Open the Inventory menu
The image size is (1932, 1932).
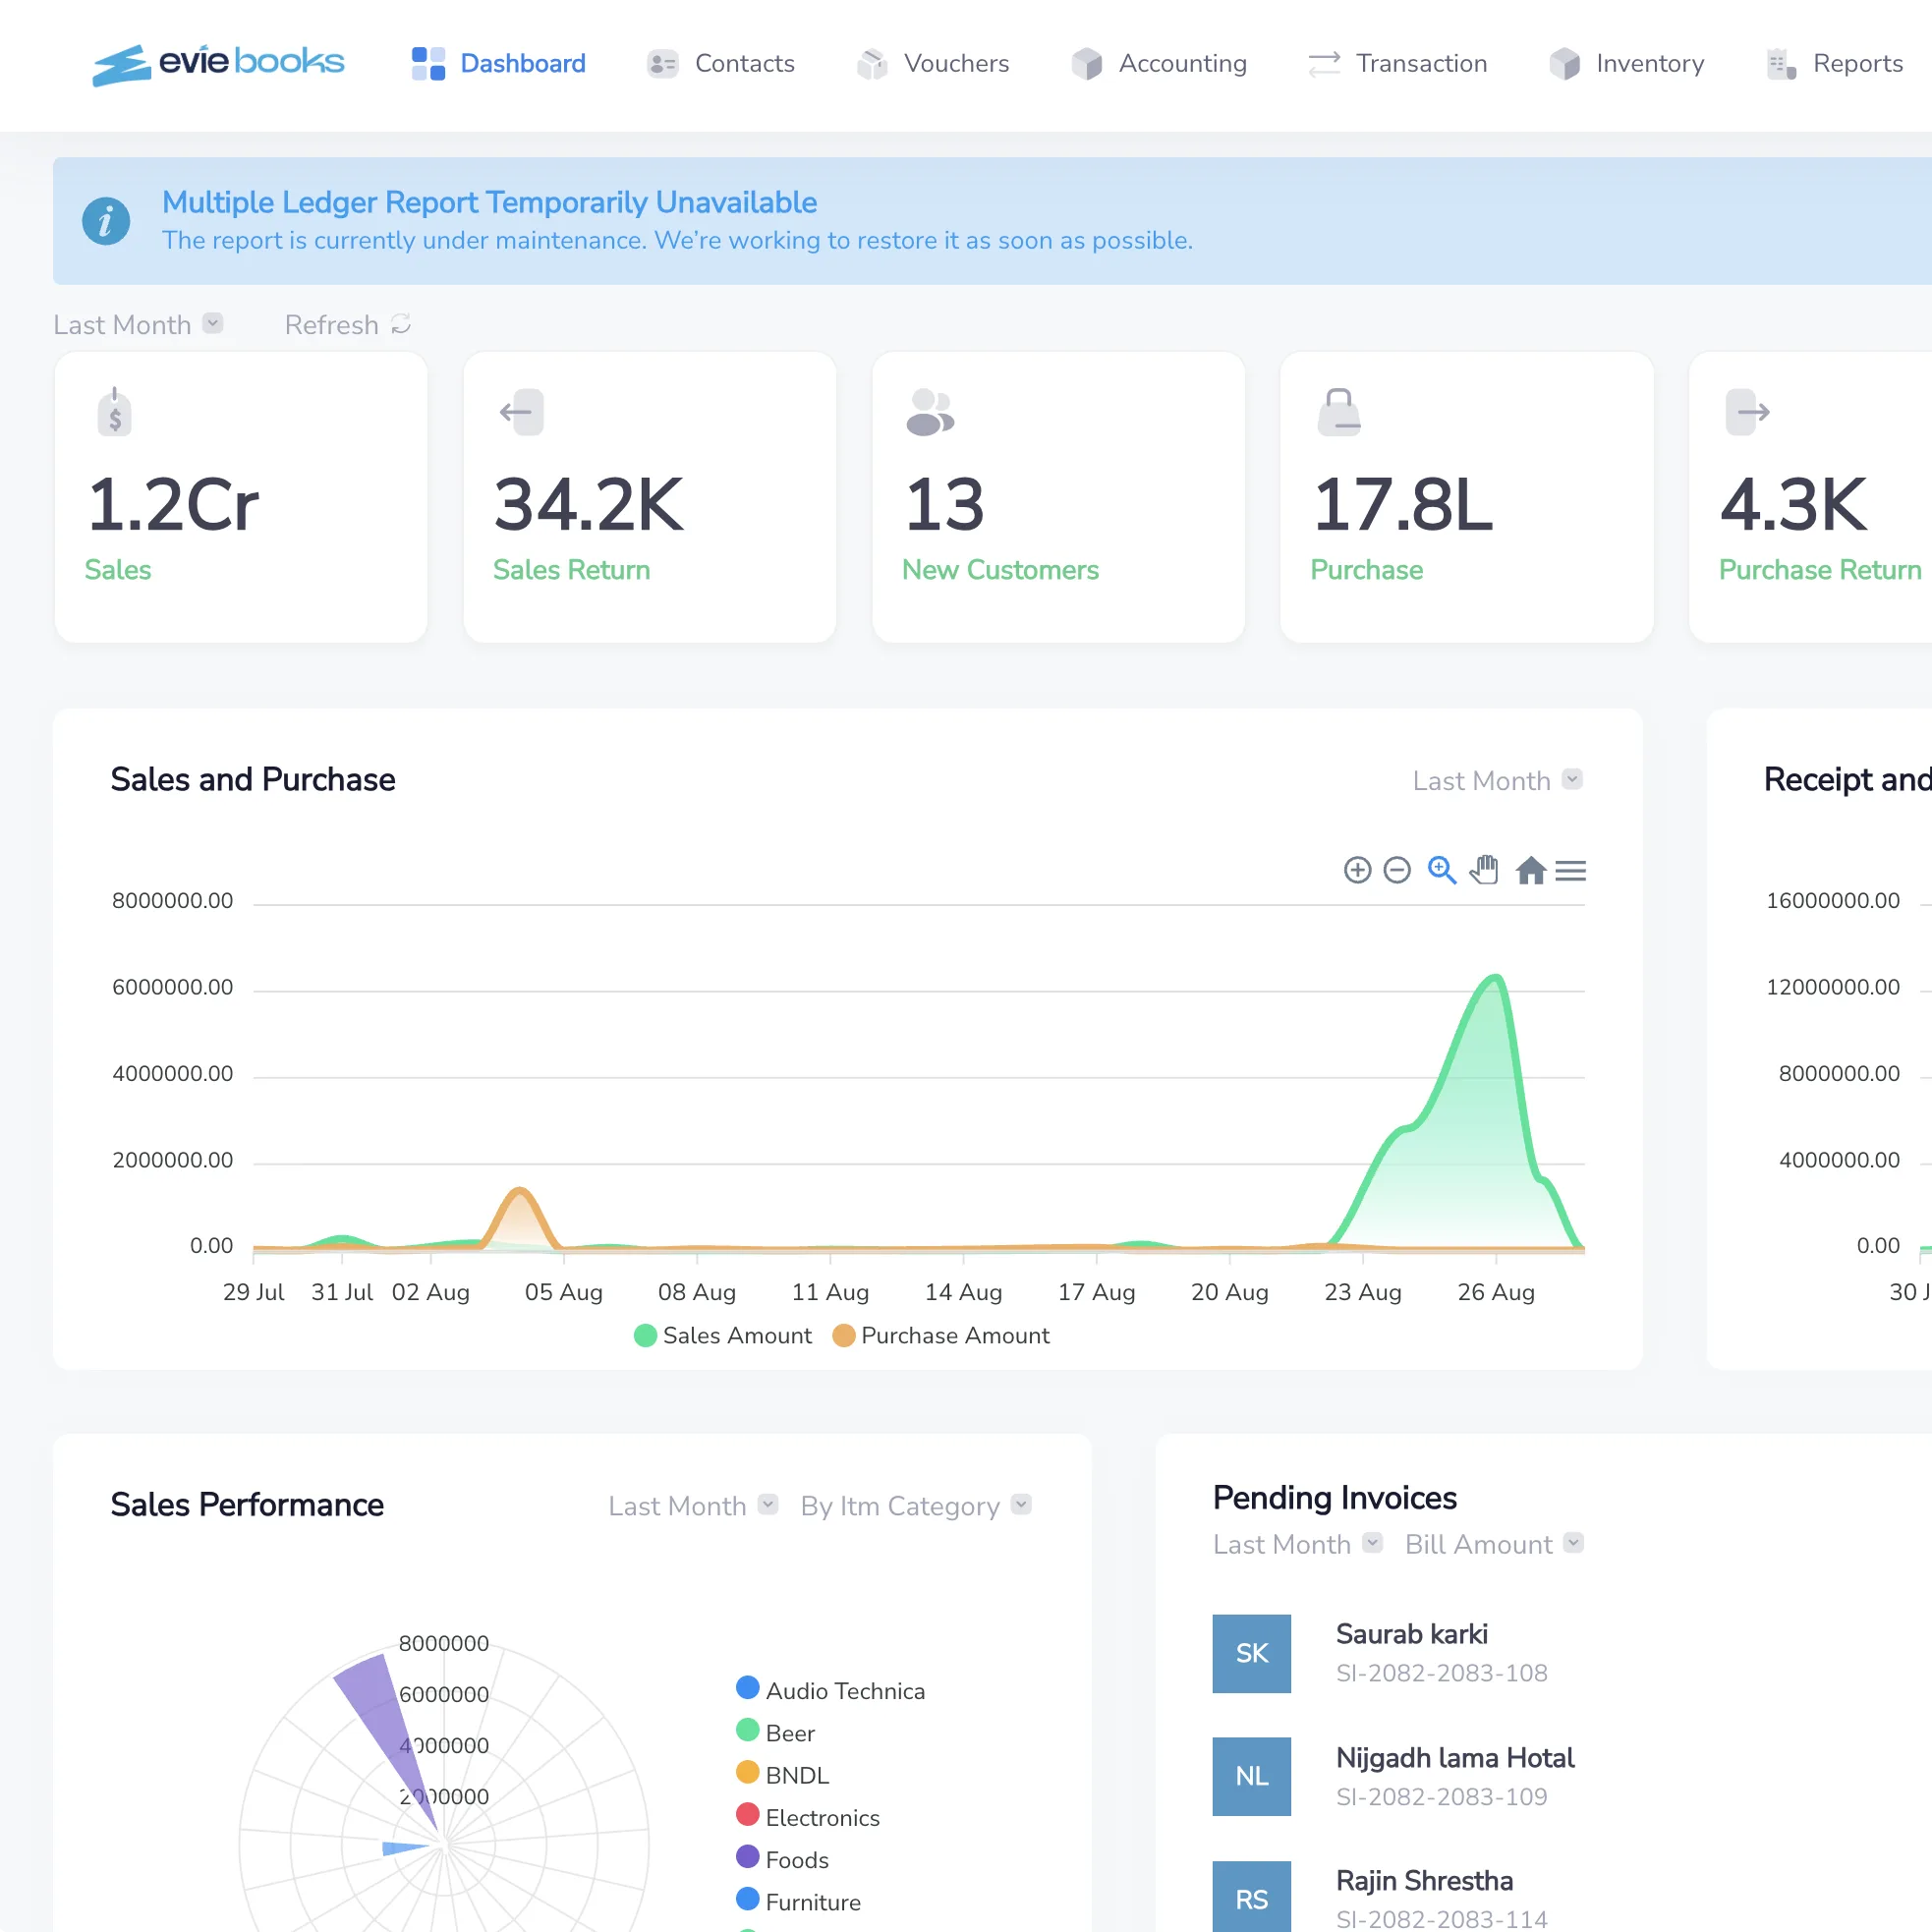(x=1626, y=63)
